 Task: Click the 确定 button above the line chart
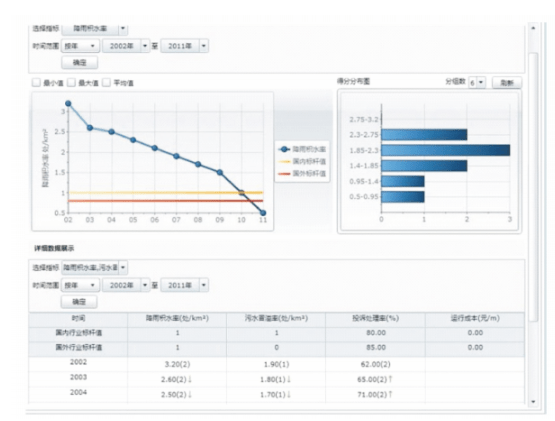[80, 63]
